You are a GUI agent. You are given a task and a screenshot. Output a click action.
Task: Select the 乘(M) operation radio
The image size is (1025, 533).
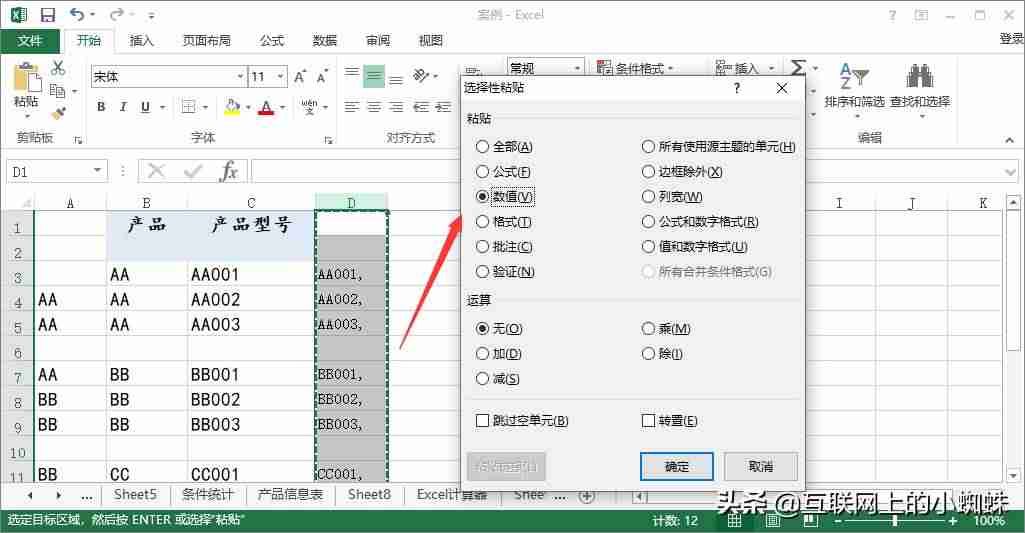coord(666,328)
